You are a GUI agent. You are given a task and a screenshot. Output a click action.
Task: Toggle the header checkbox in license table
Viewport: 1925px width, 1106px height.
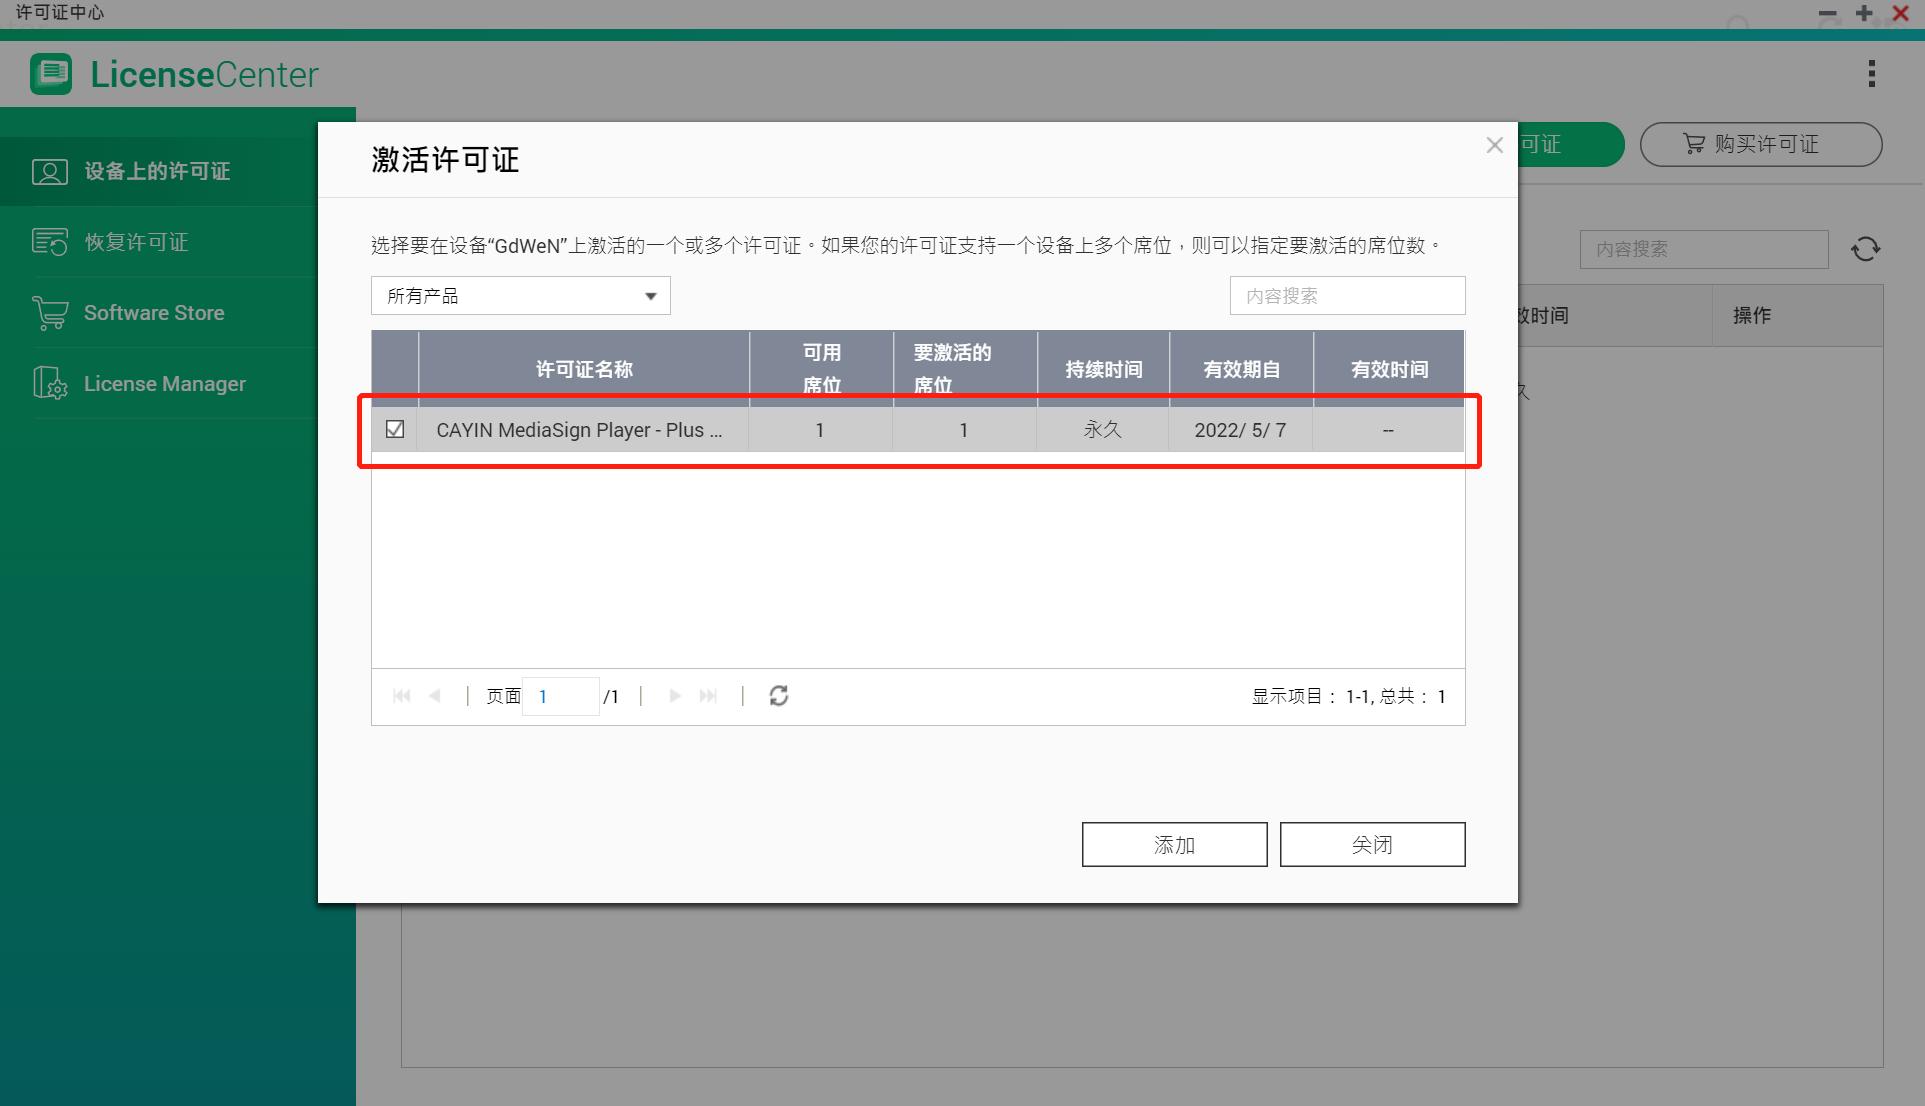[x=395, y=367]
